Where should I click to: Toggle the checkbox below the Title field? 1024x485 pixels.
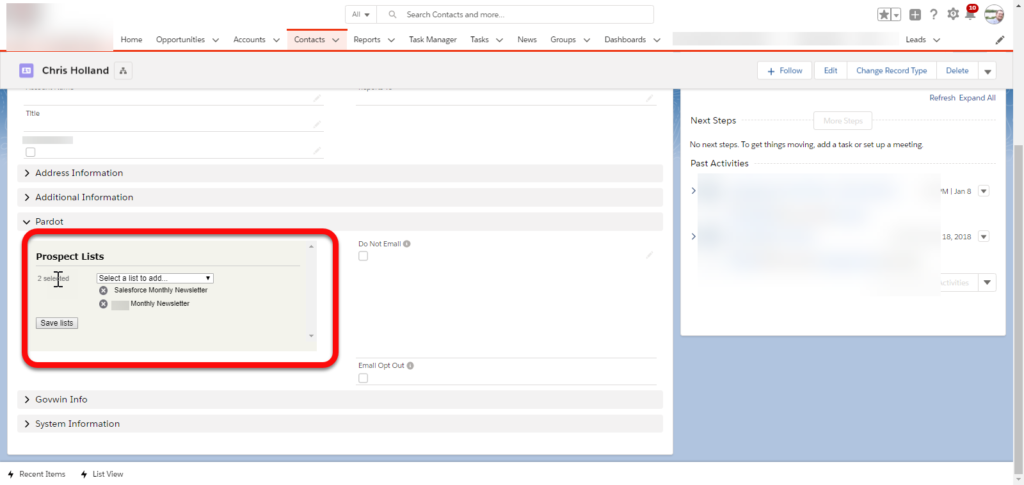(x=30, y=152)
